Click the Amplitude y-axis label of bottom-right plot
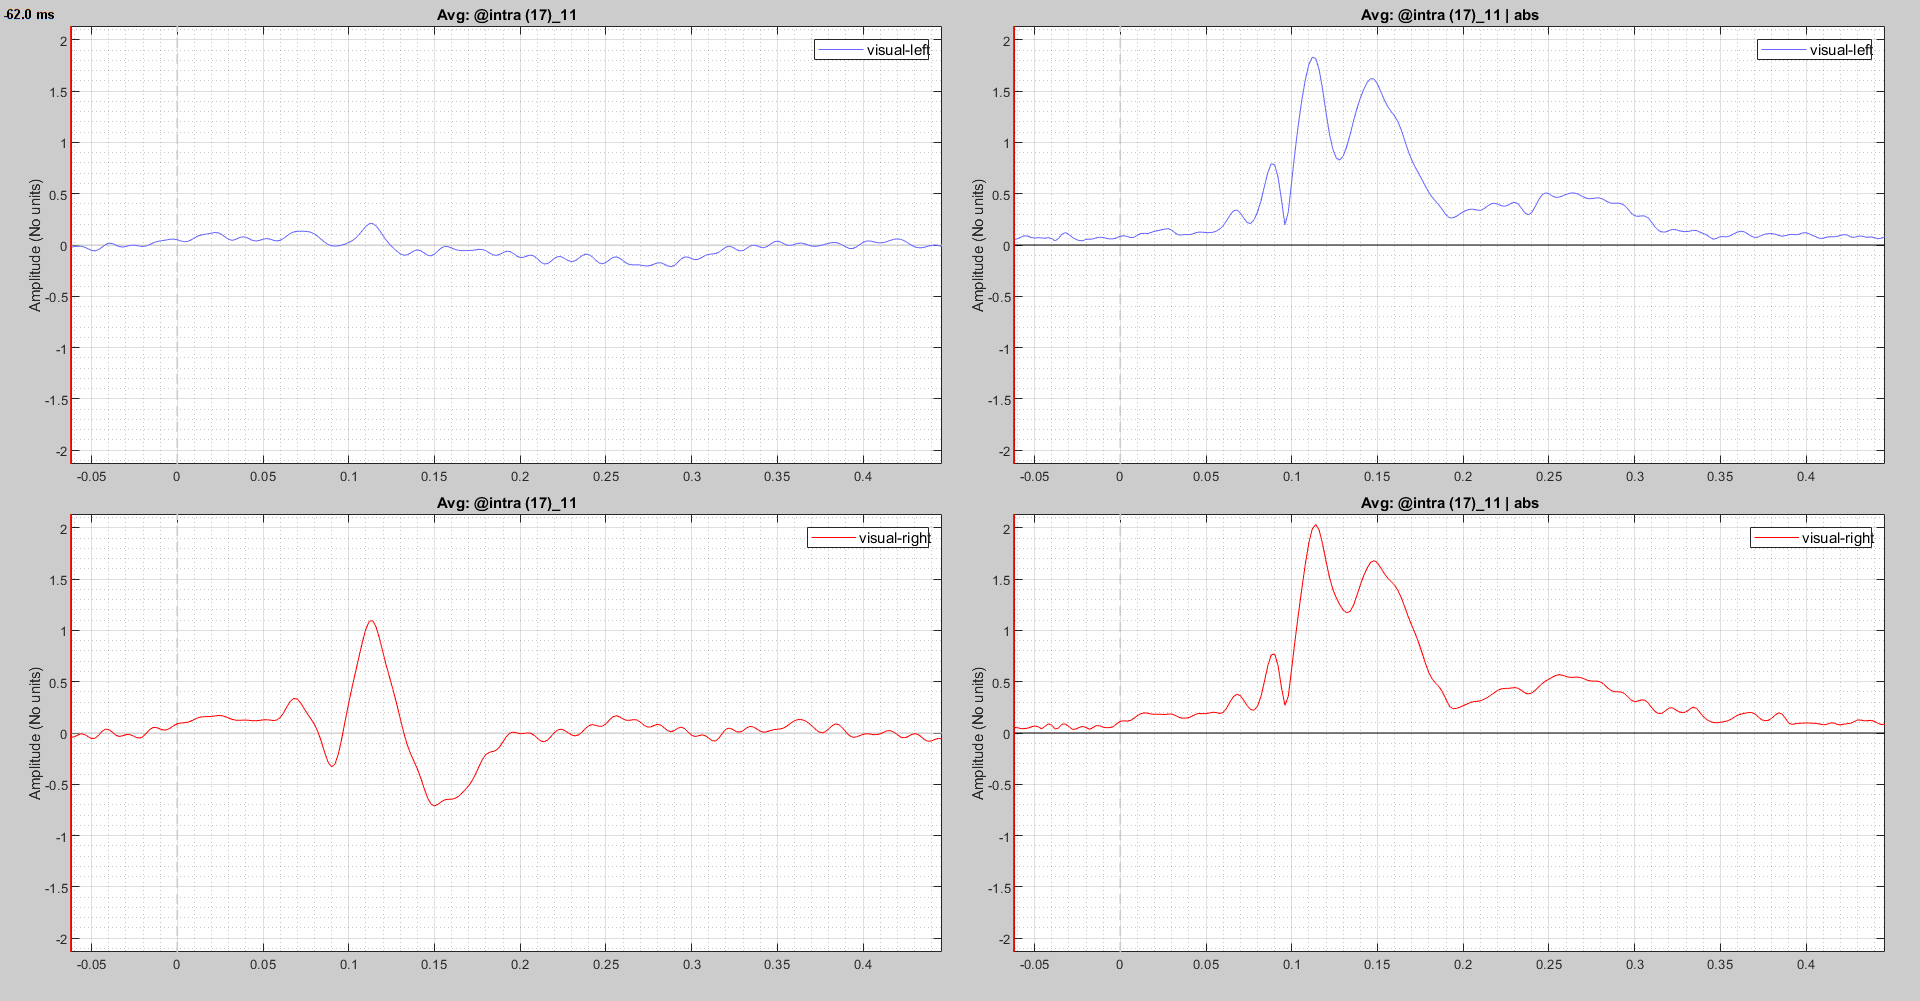The image size is (1920, 1001). point(978,734)
